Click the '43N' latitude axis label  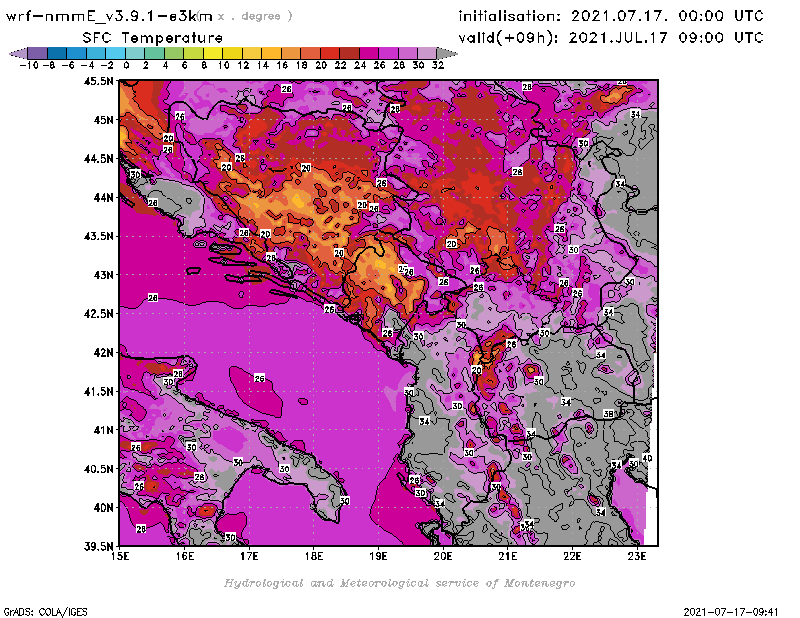pyautogui.click(x=103, y=275)
